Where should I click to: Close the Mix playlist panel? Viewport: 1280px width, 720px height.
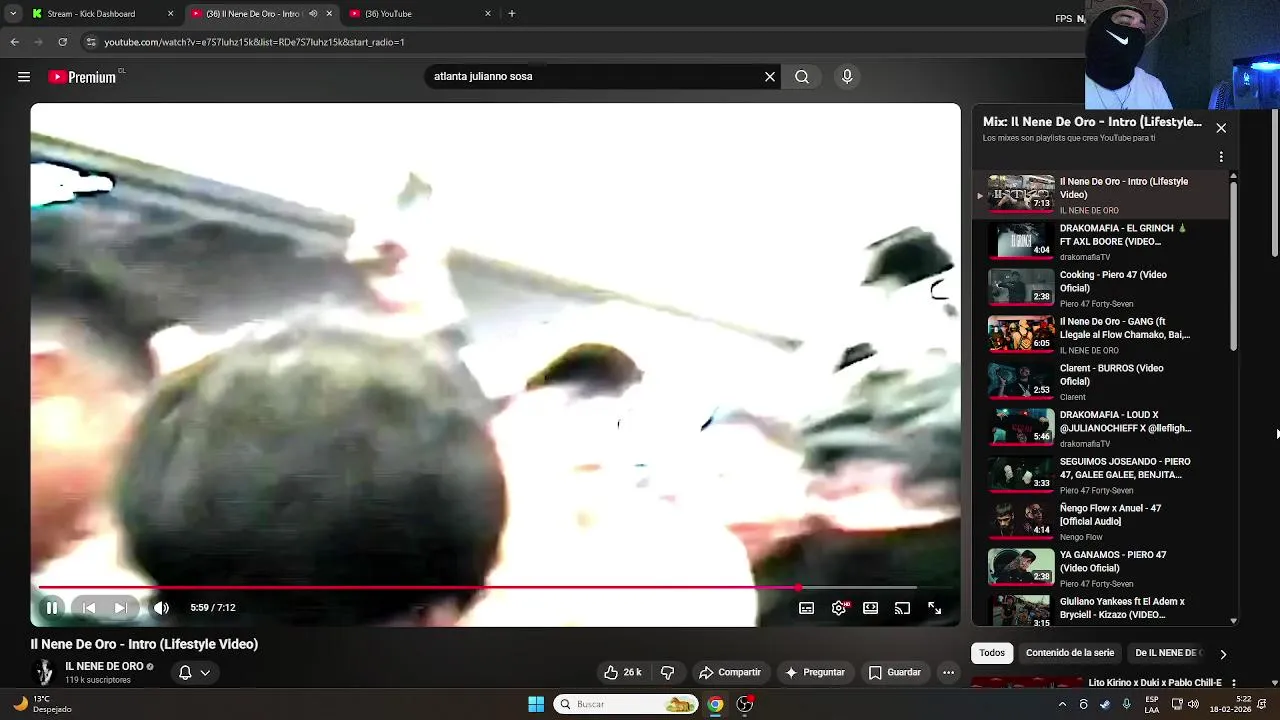pos(1221,128)
